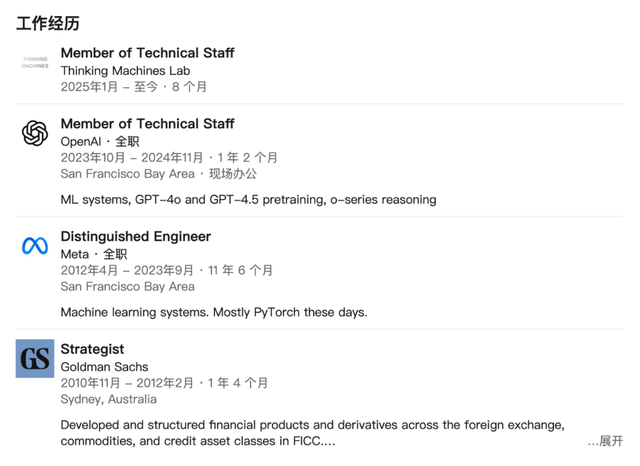Select the Sydney, Australia location text
Image resolution: width=640 pixels, height=466 pixels.
click(109, 399)
